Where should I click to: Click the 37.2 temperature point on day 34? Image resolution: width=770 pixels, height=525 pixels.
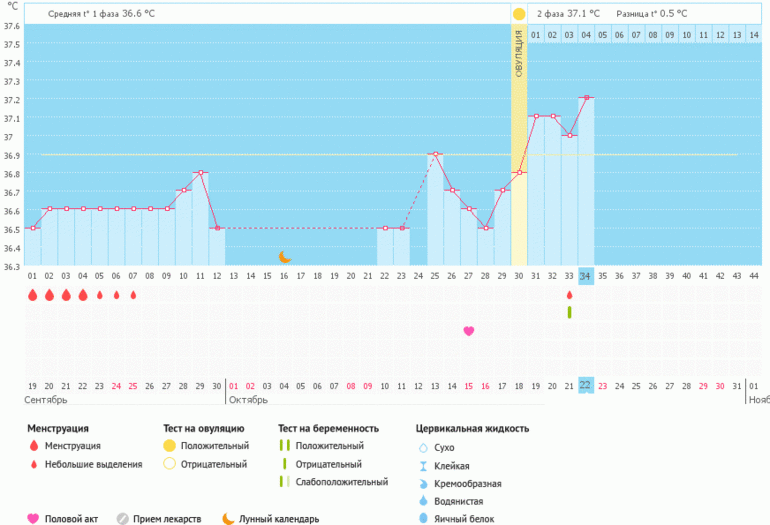586,98
